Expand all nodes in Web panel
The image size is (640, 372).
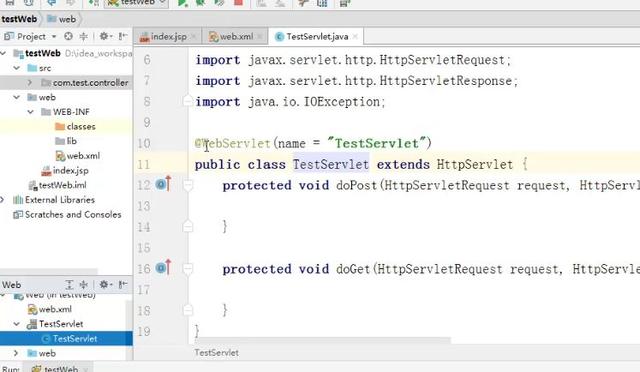pyautogui.click(x=69, y=285)
